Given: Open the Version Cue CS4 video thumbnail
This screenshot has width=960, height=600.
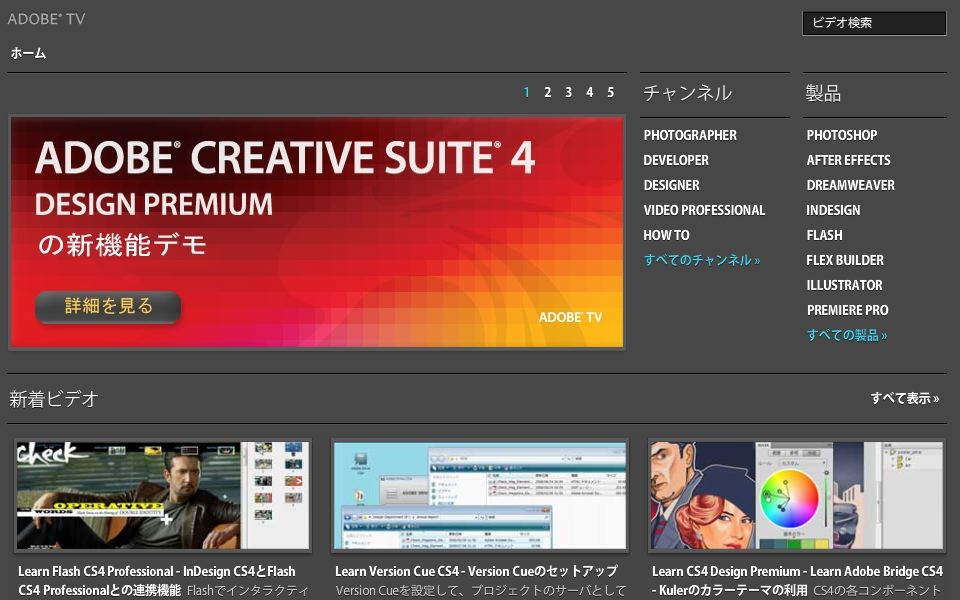Looking at the screenshot, I should point(480,495).
